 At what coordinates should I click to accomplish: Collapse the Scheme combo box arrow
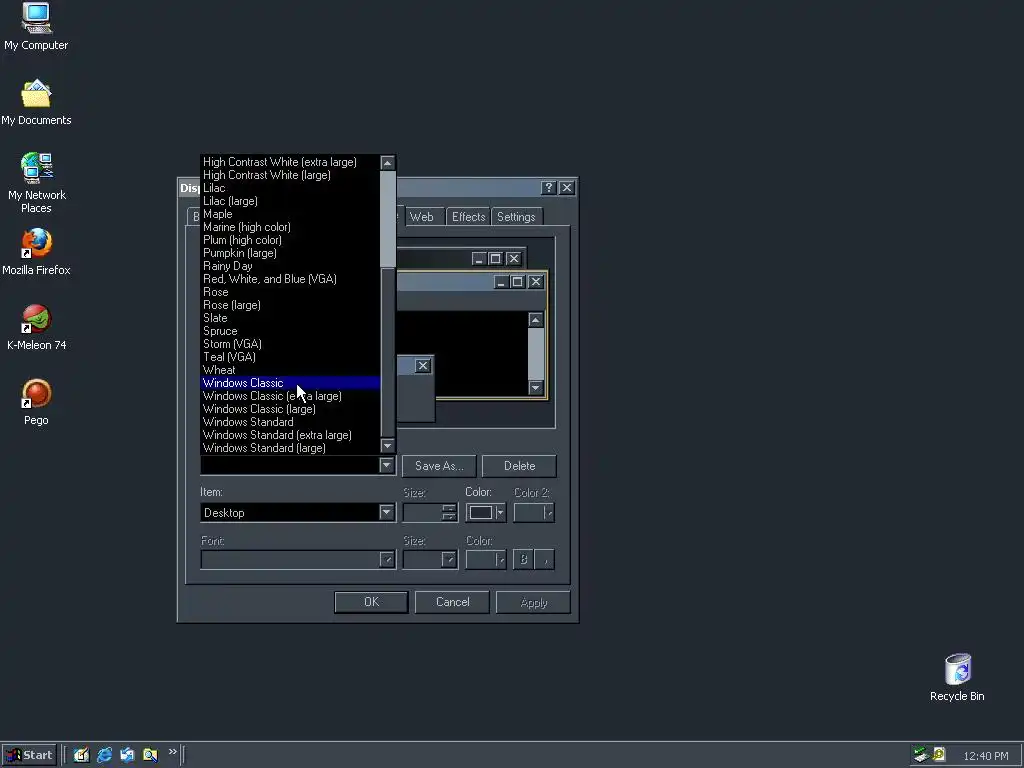(387, 465)
